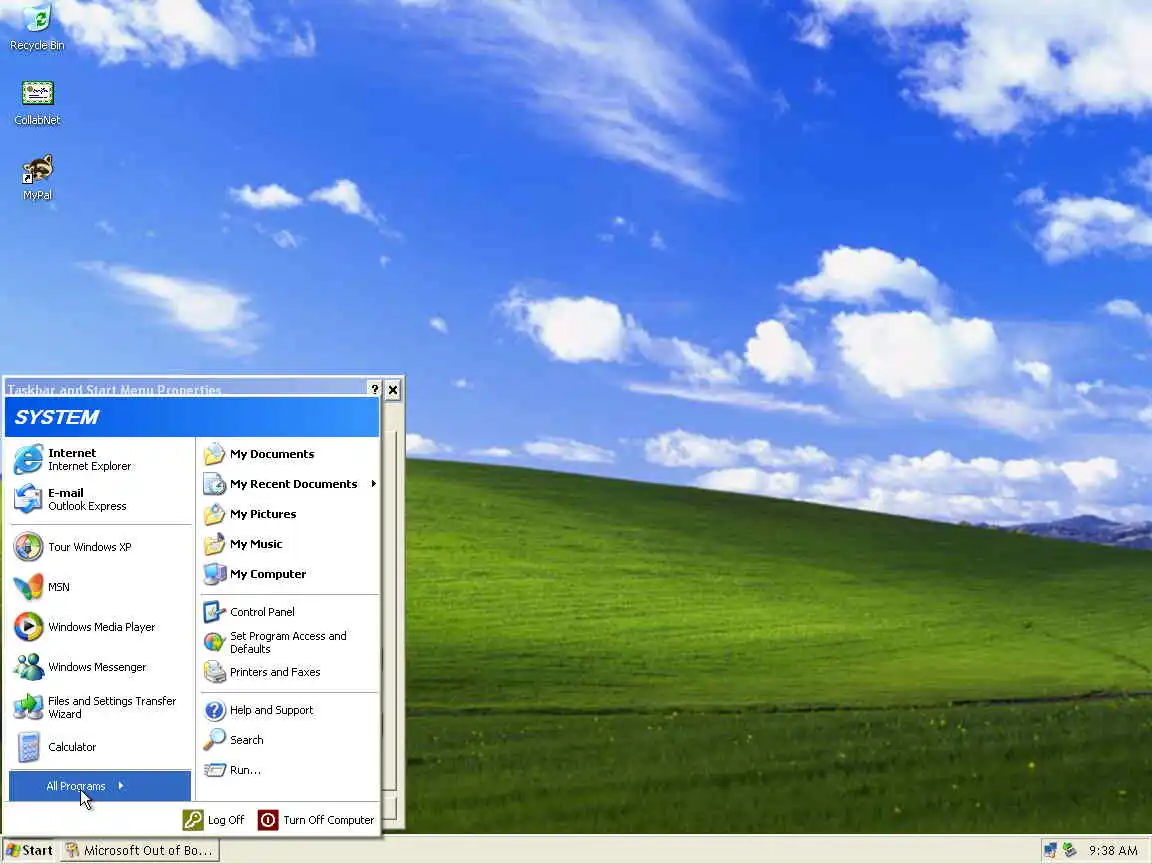Open Set Program Access and Defaults

tap(289, 642)
